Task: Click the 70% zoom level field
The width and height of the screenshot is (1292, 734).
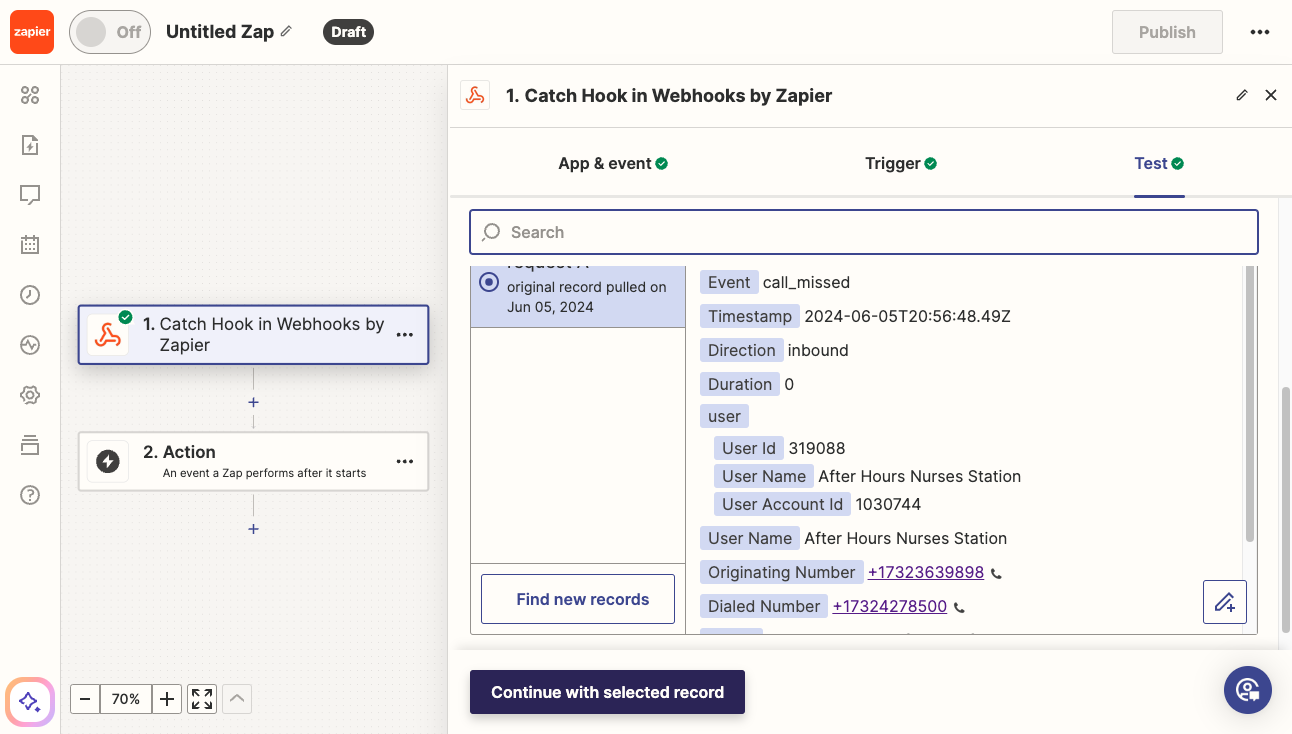Action: 126,699
